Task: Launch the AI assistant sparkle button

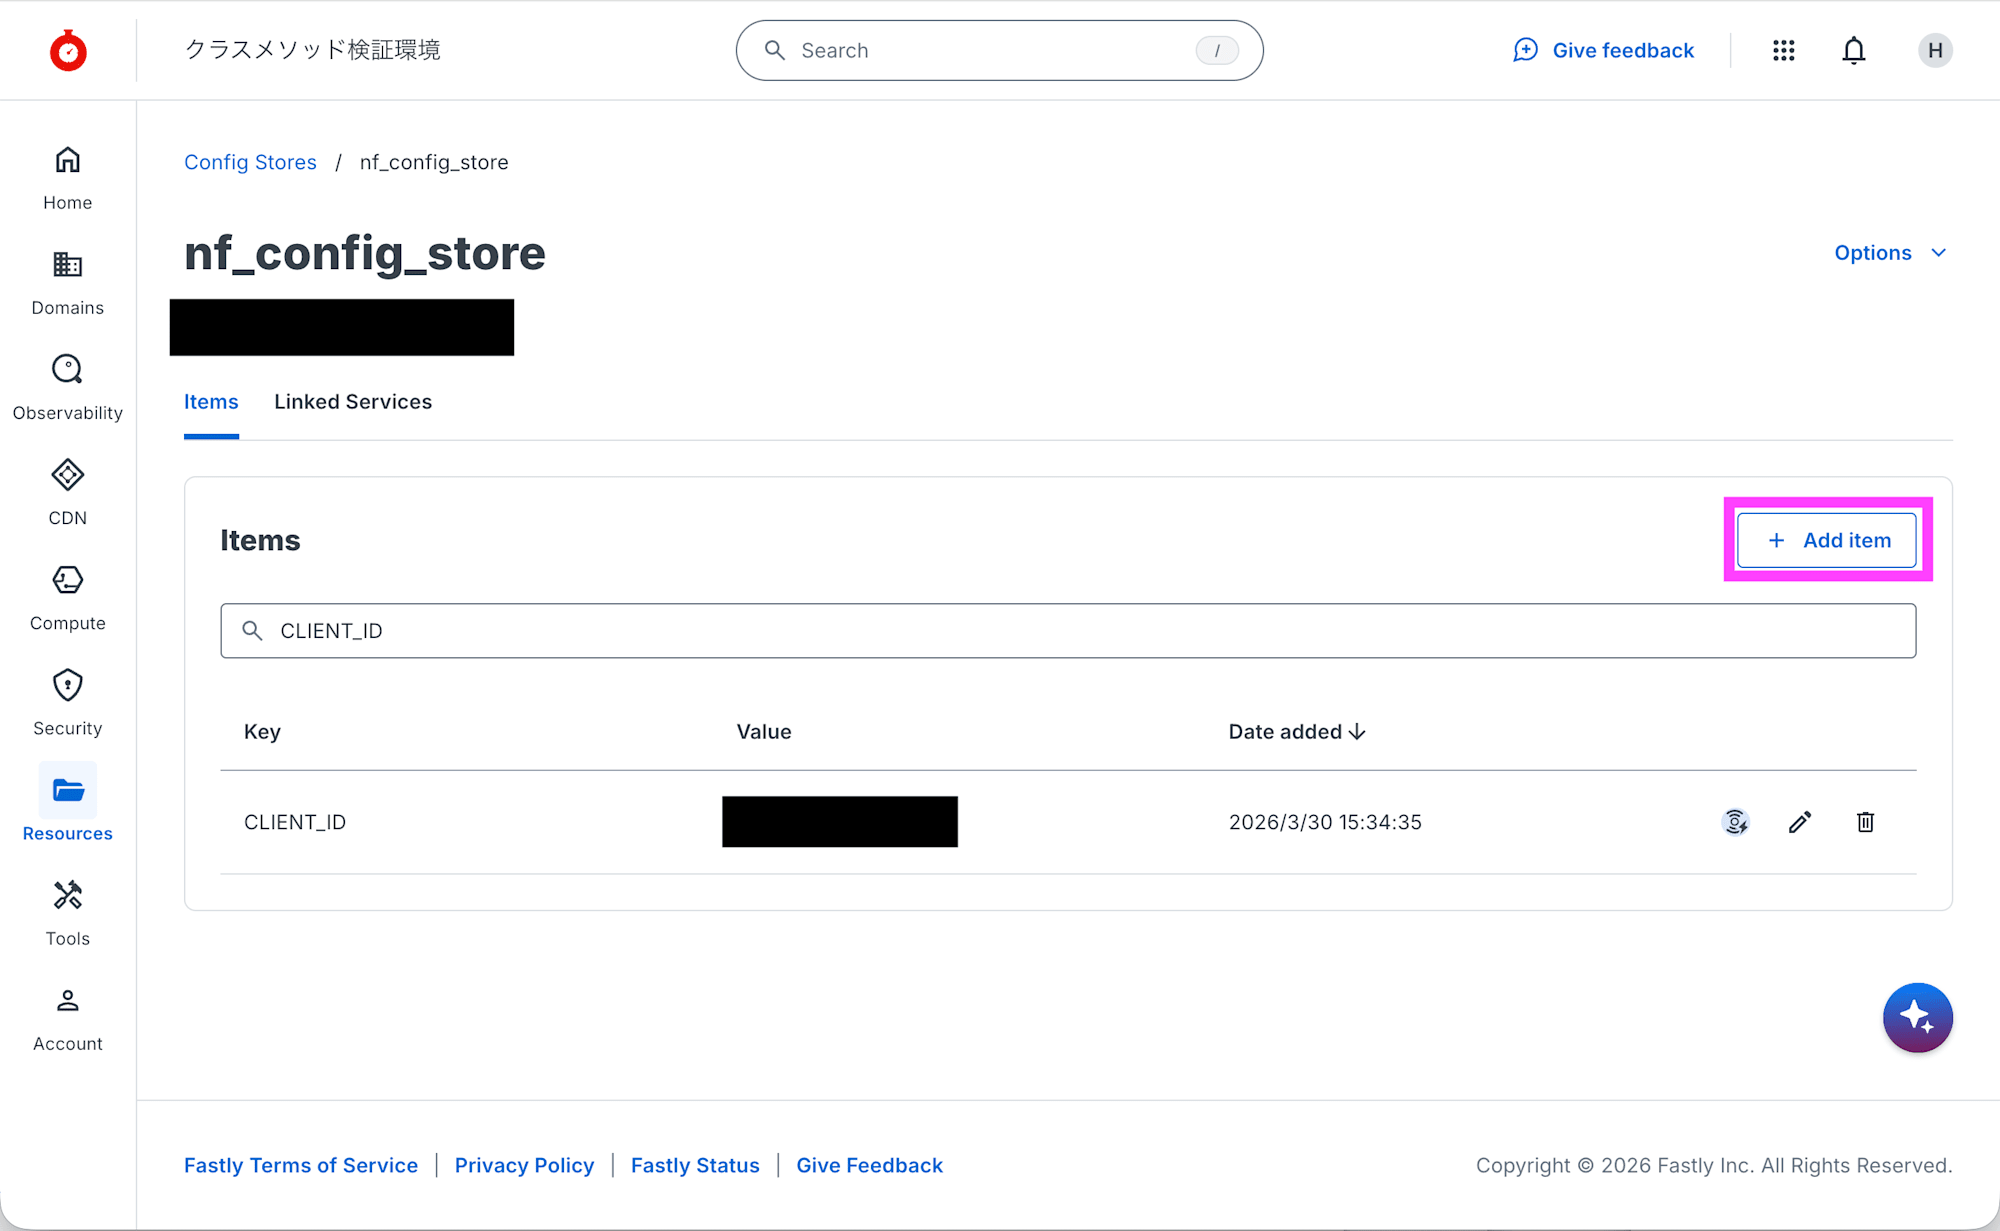Action: tap(1917, 1017)
